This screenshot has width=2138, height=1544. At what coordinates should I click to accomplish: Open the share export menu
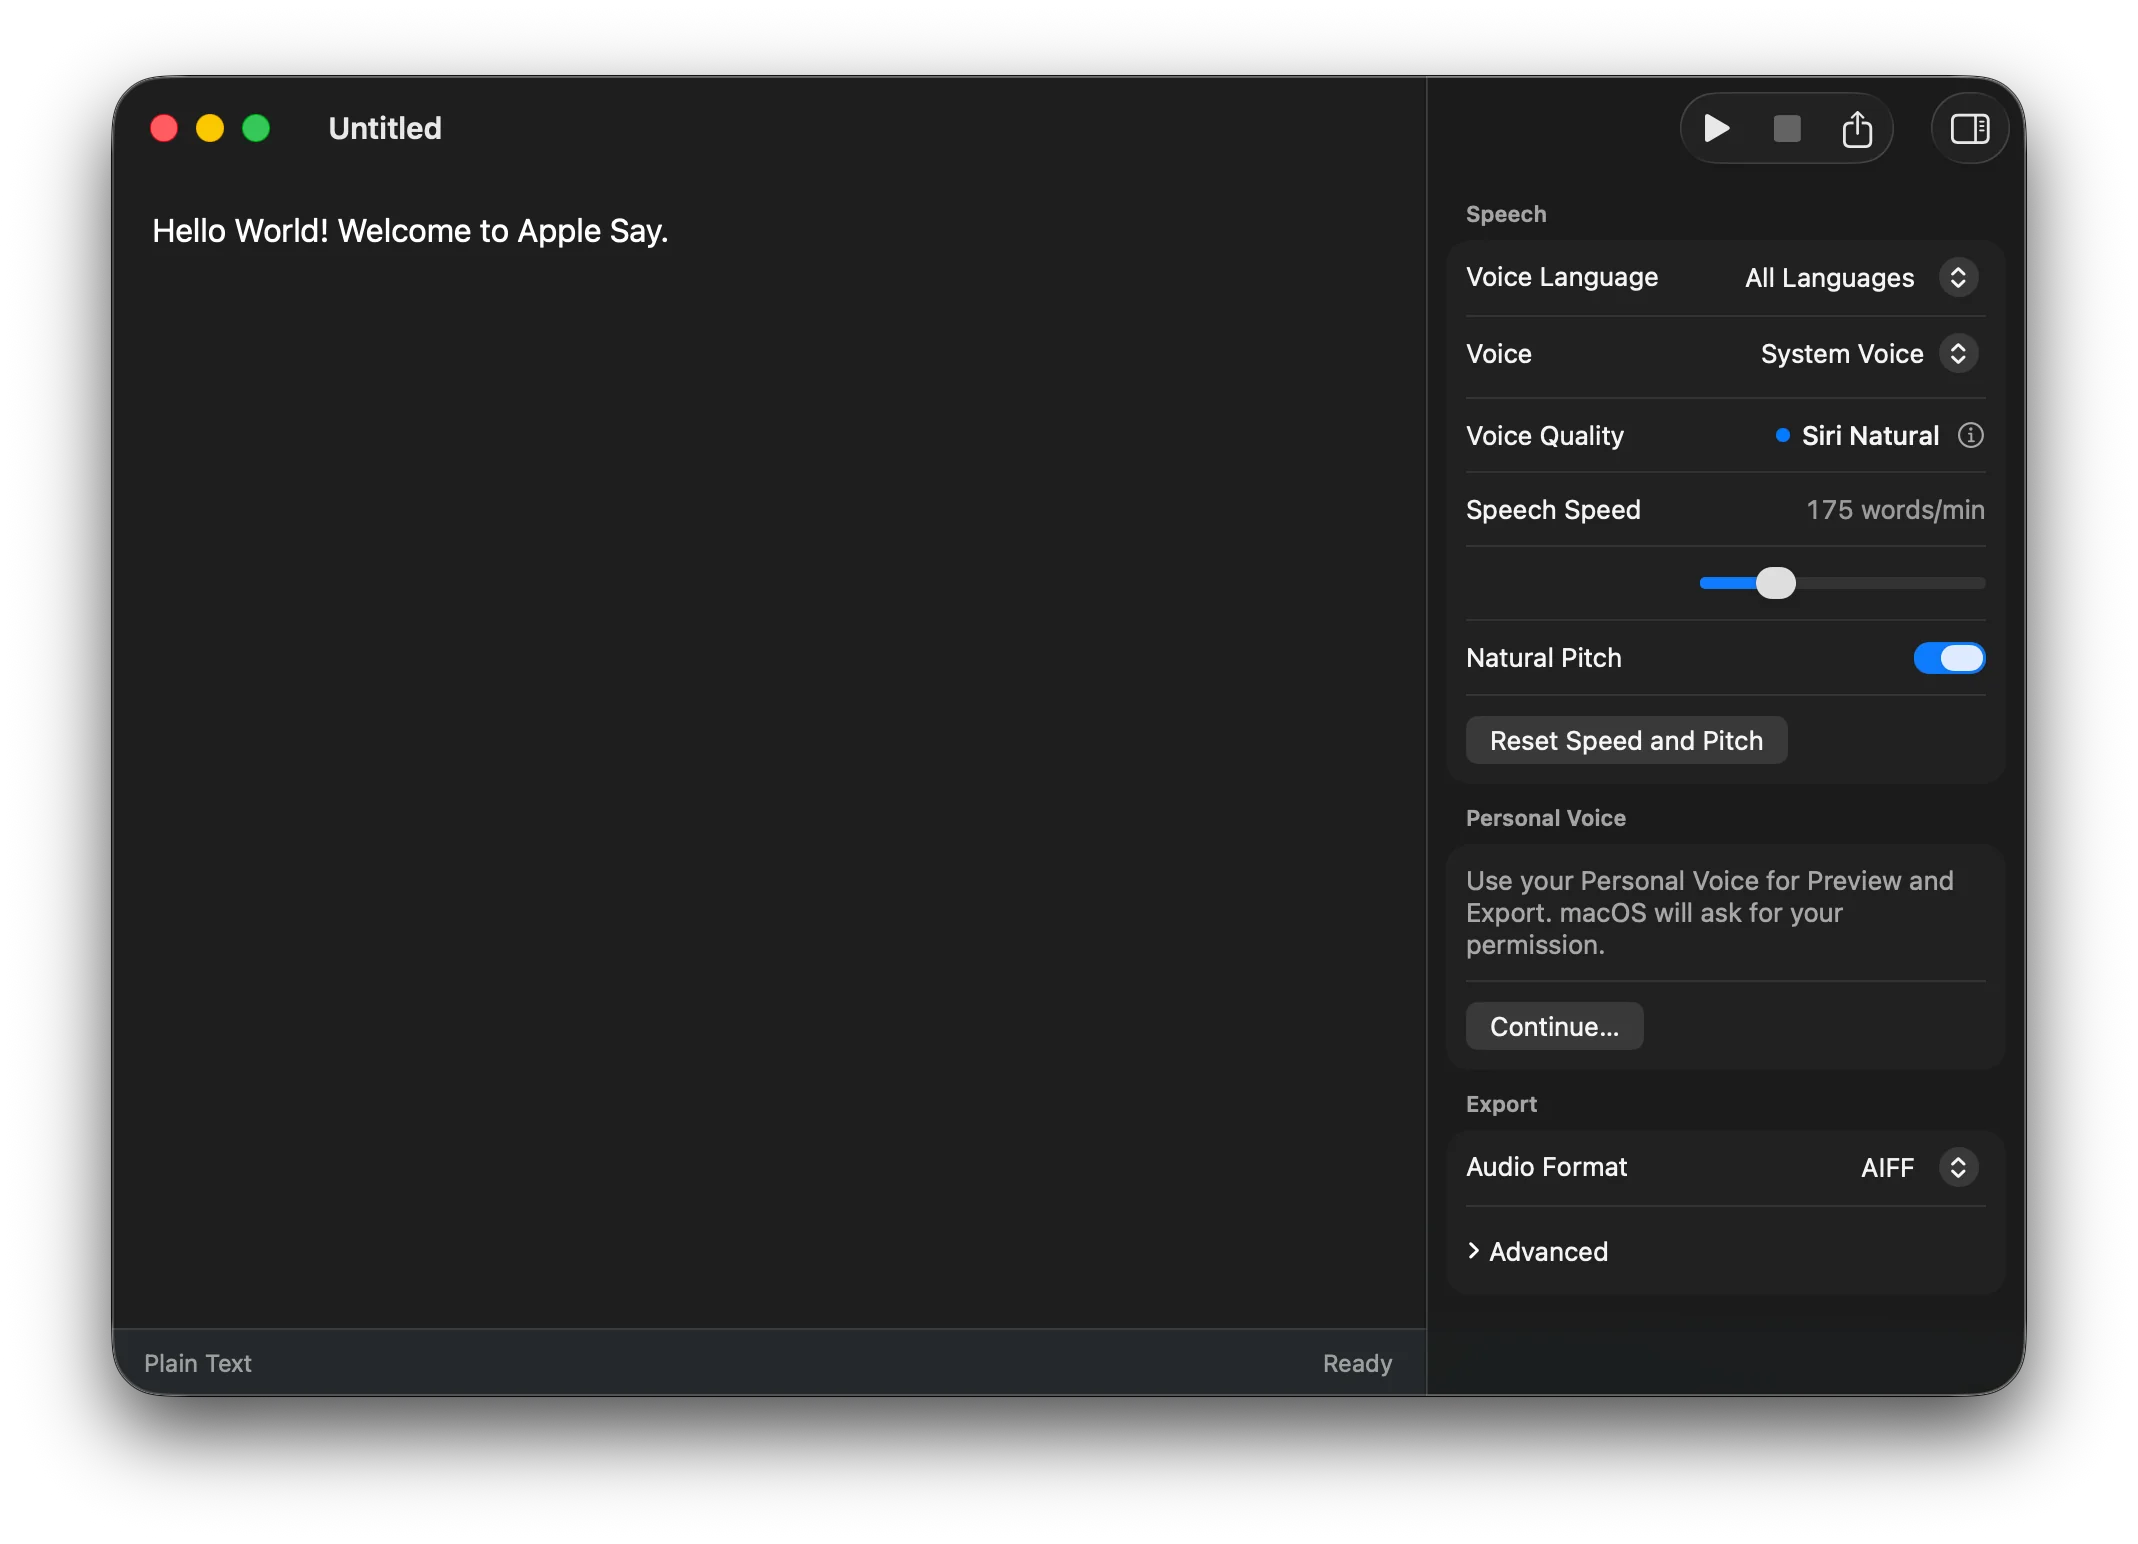pos(1857,129)
